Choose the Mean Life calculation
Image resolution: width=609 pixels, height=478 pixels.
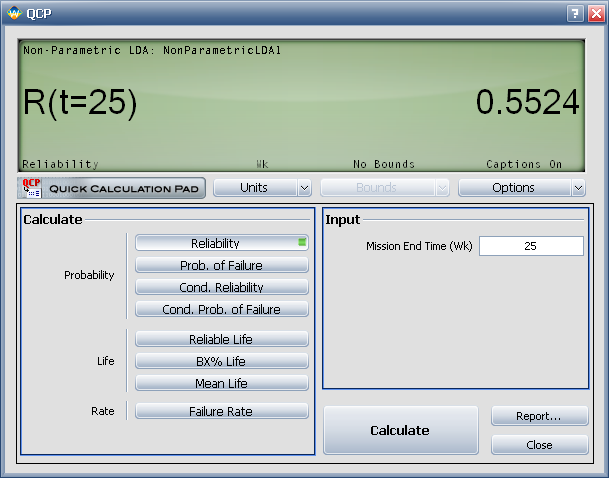pyautogui.click(x=221, y=384)
